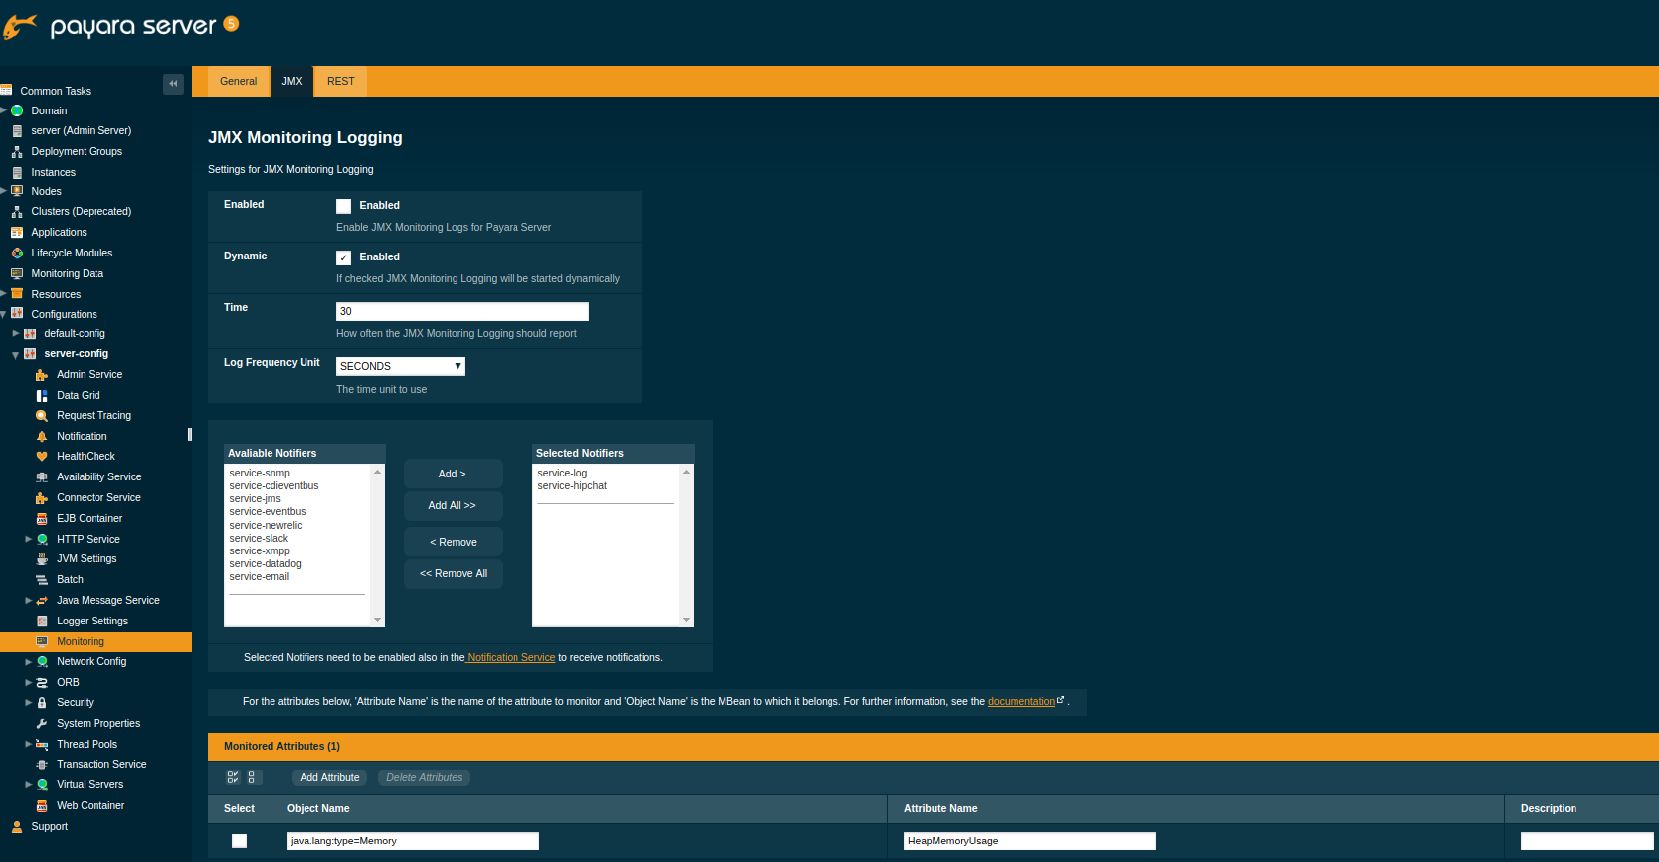This screenshot has height=862, width=1659.
Task: Click the Object Name input field
Action: pos(412,841)
